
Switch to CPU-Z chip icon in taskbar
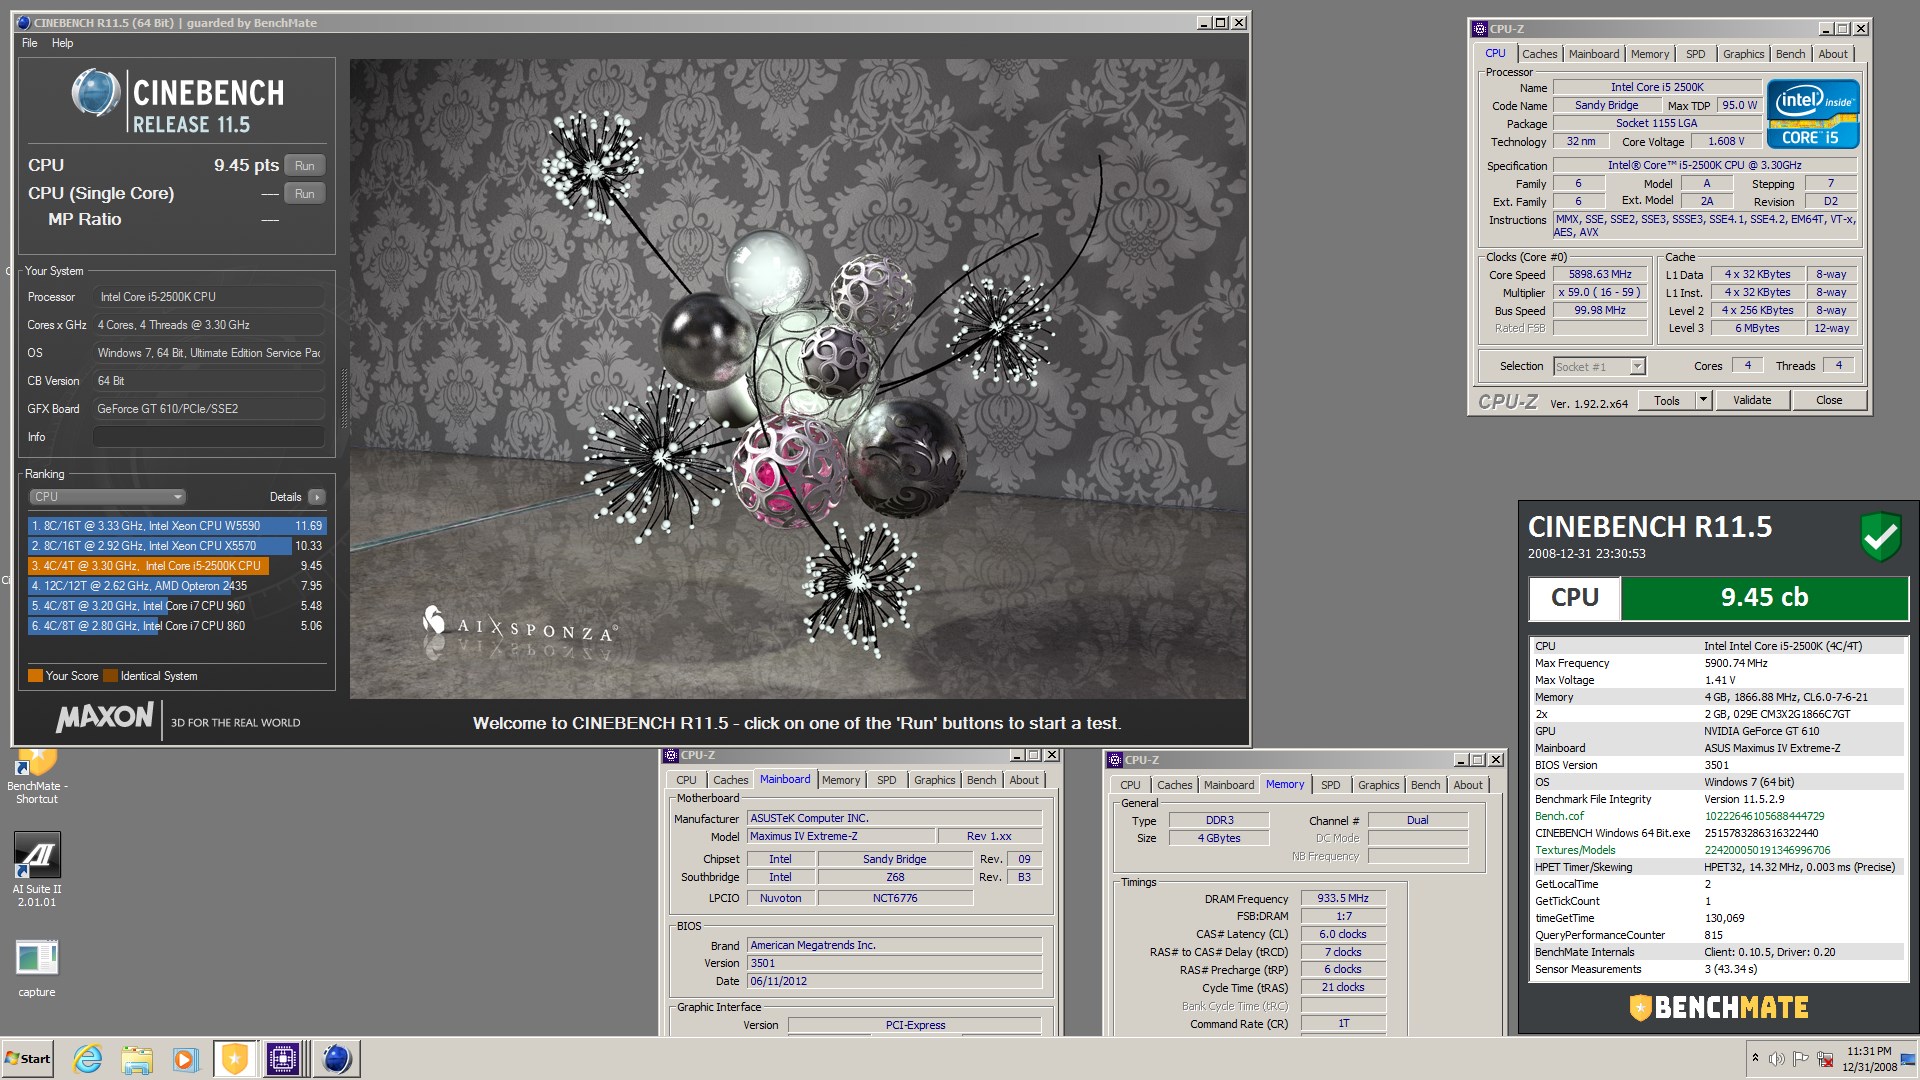283,1058
